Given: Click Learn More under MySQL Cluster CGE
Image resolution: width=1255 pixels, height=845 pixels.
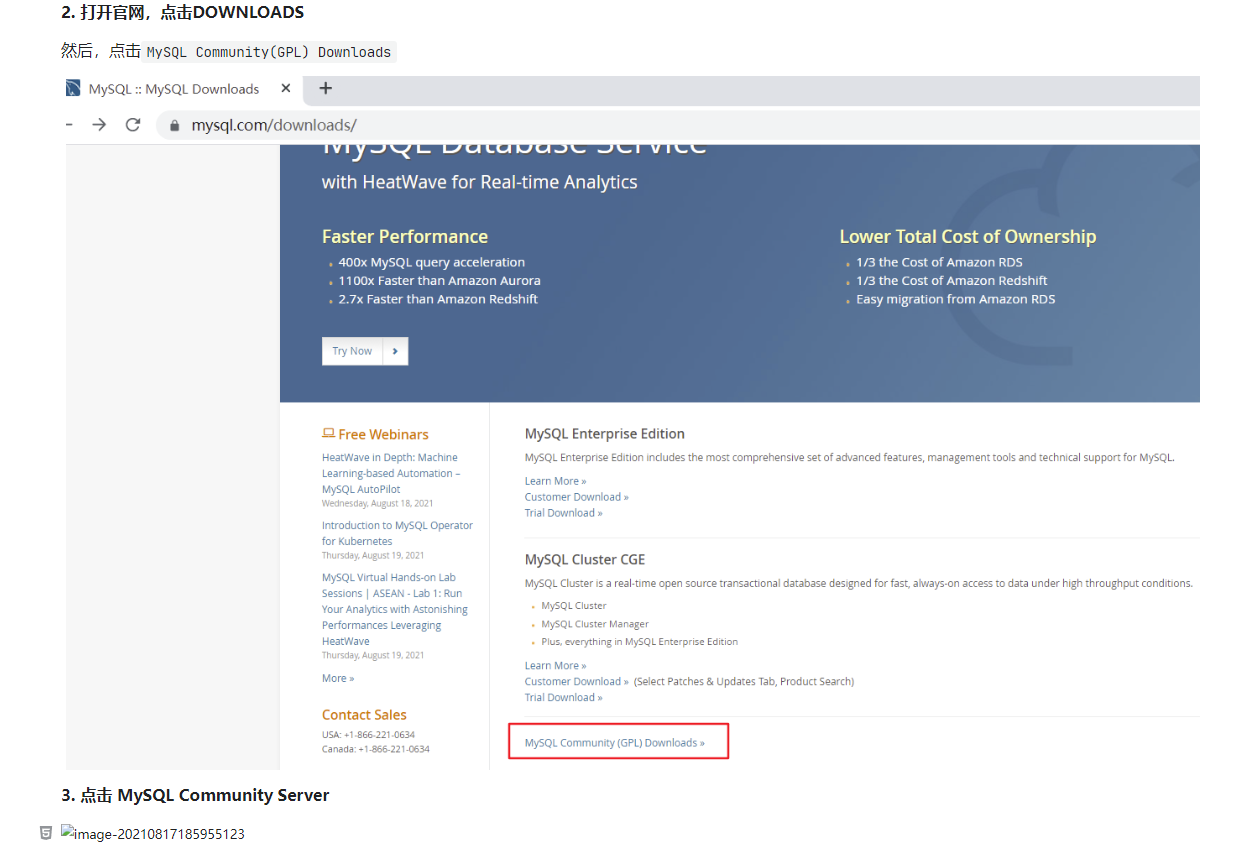Looking at the screenshot, I should [555, 665].
